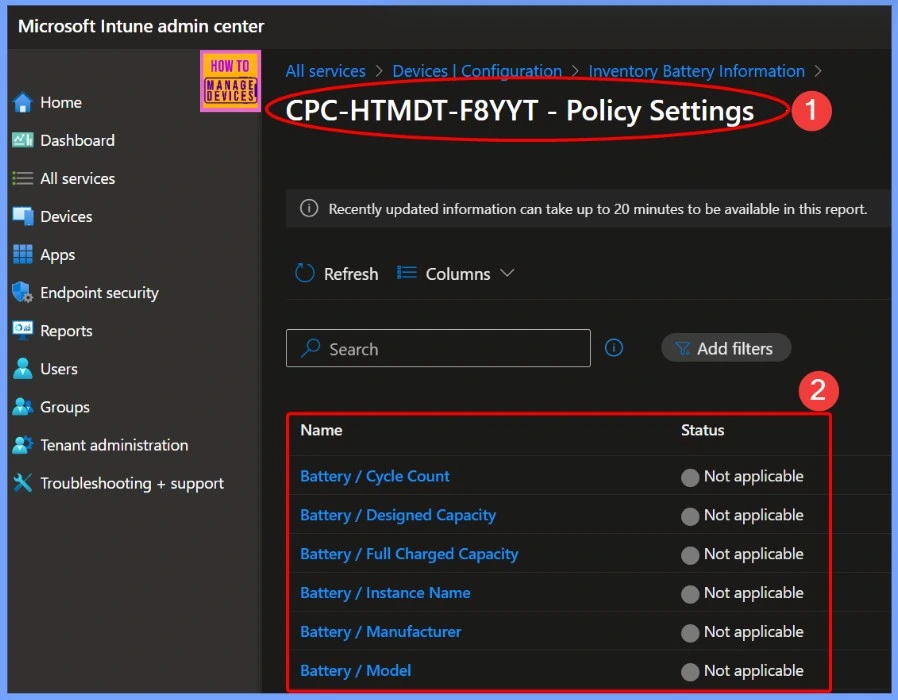This screenshot has height=700, width=898.
Task: Open Battery / Full Charged Capacity setting
Action: point(409,554)
